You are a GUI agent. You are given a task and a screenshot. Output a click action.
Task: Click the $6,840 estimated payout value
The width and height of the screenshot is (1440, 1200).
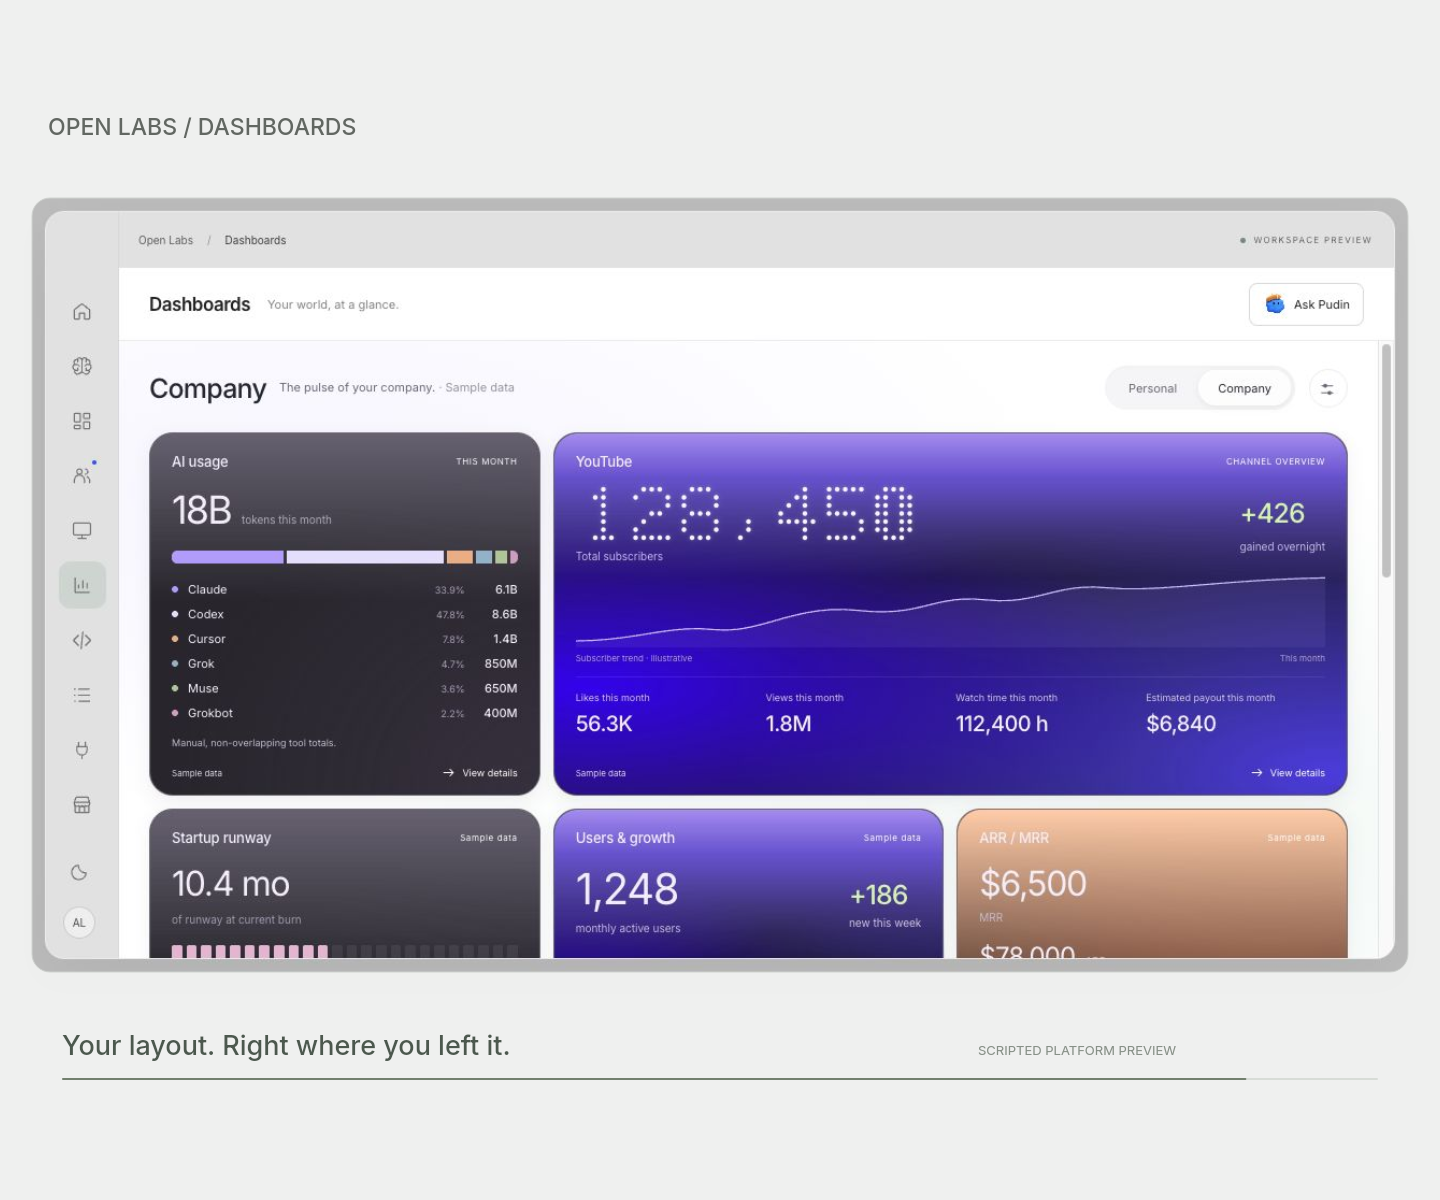coord(1181,724)
